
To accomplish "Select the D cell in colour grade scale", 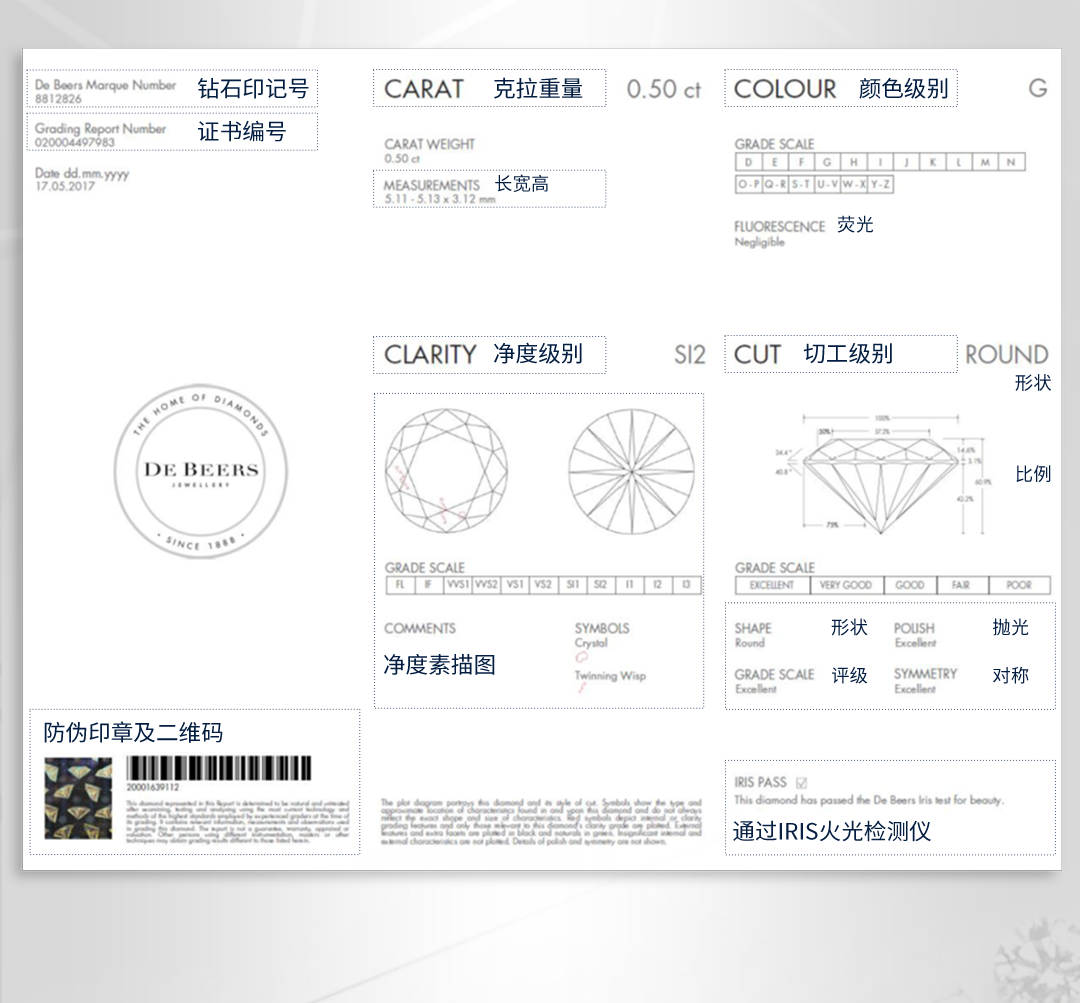I will coord(748,162).
